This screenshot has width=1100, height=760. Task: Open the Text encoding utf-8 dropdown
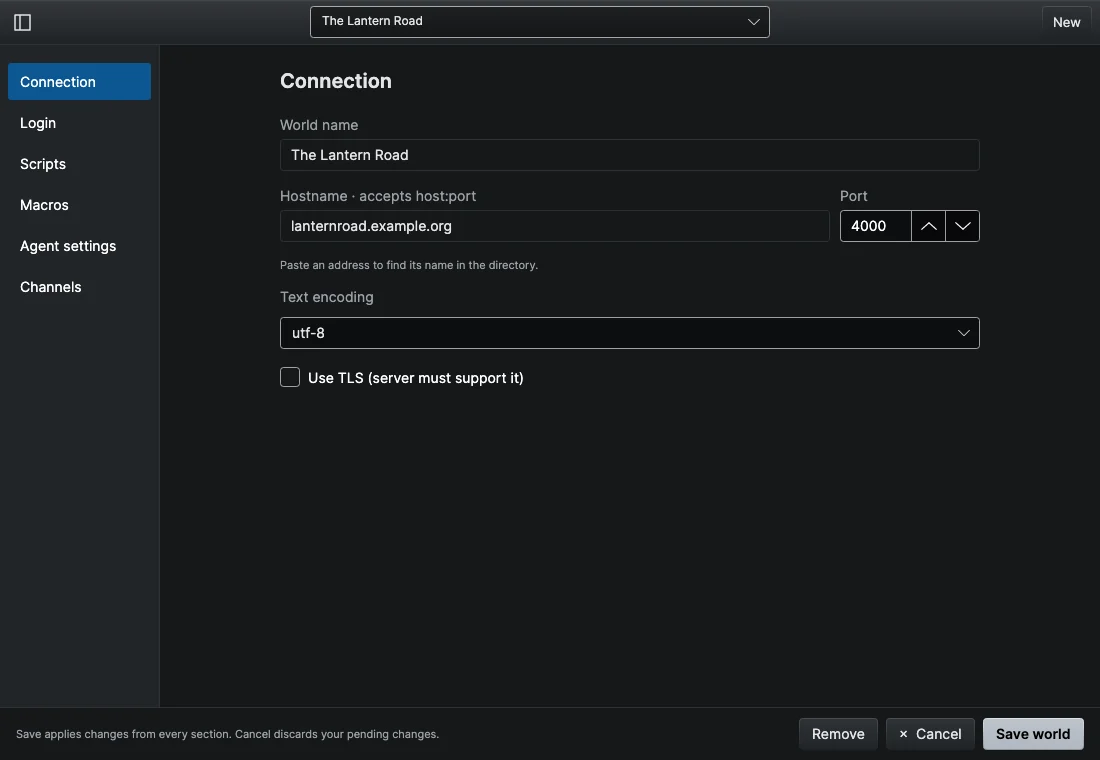pos(629,333)
